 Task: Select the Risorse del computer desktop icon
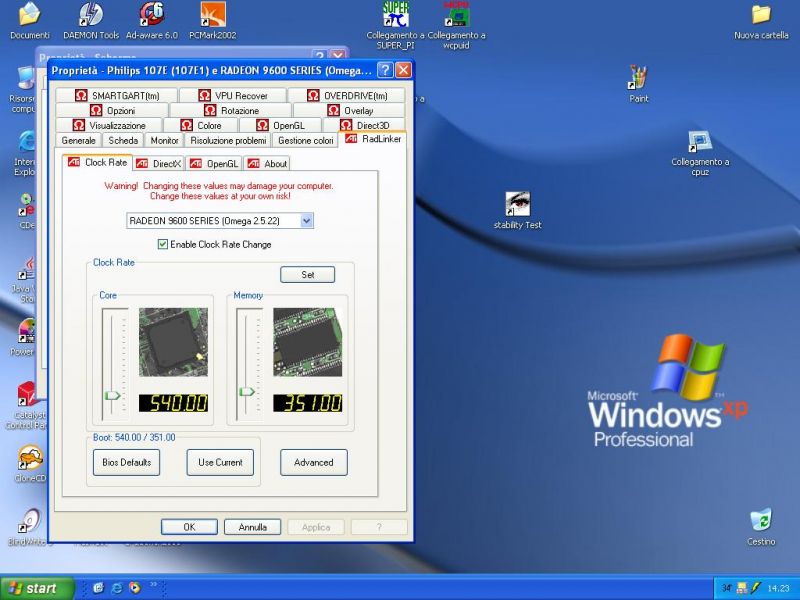click(x=23, y=89)
